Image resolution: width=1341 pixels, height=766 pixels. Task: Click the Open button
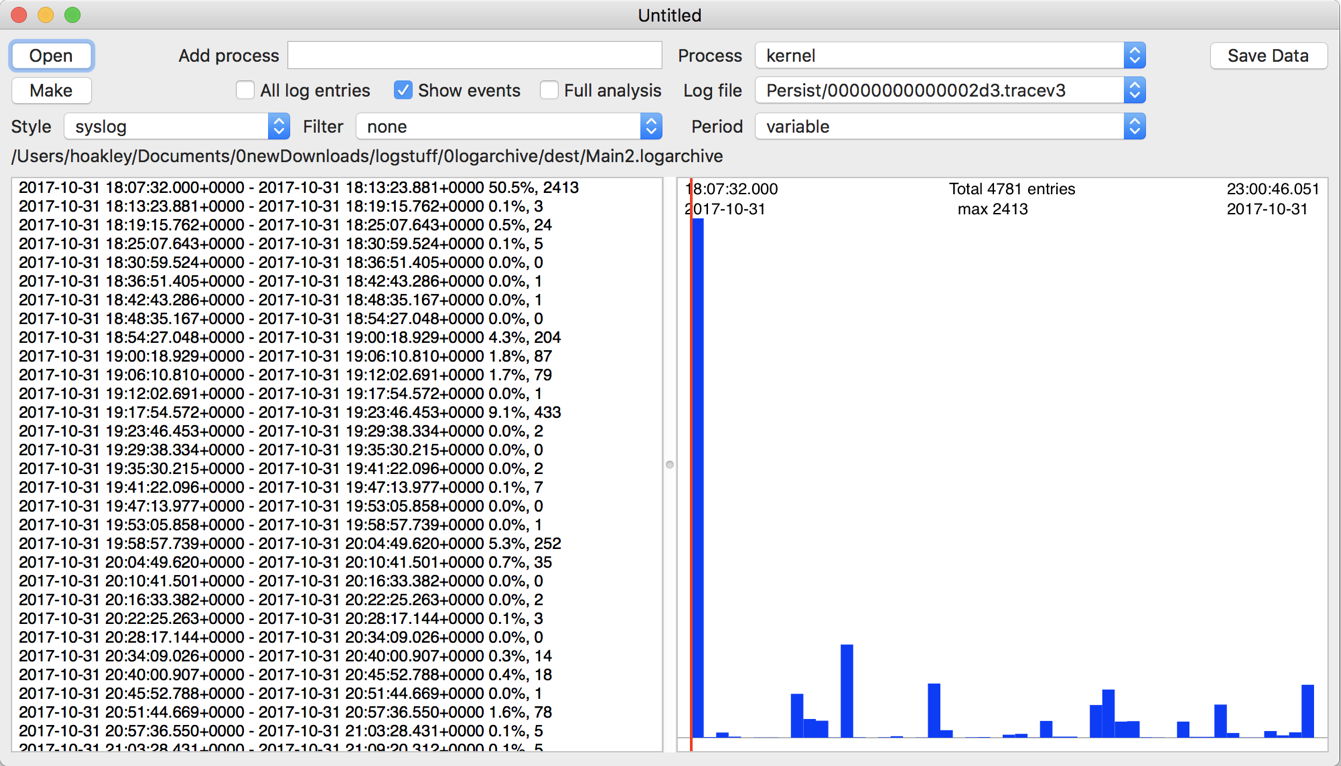[x=51, y=55]
